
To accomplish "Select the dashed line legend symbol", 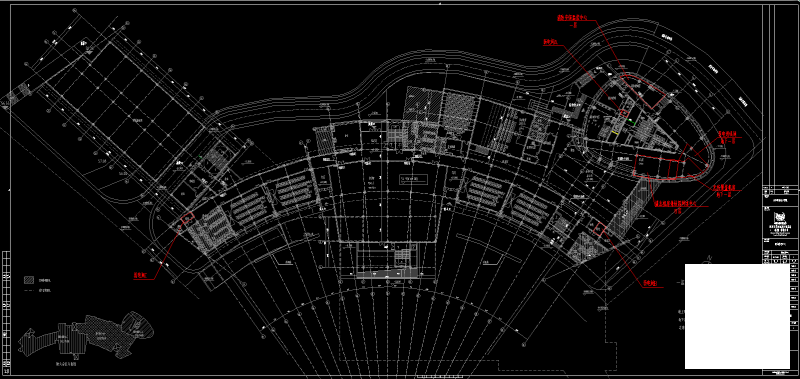I will coord(29,291).
